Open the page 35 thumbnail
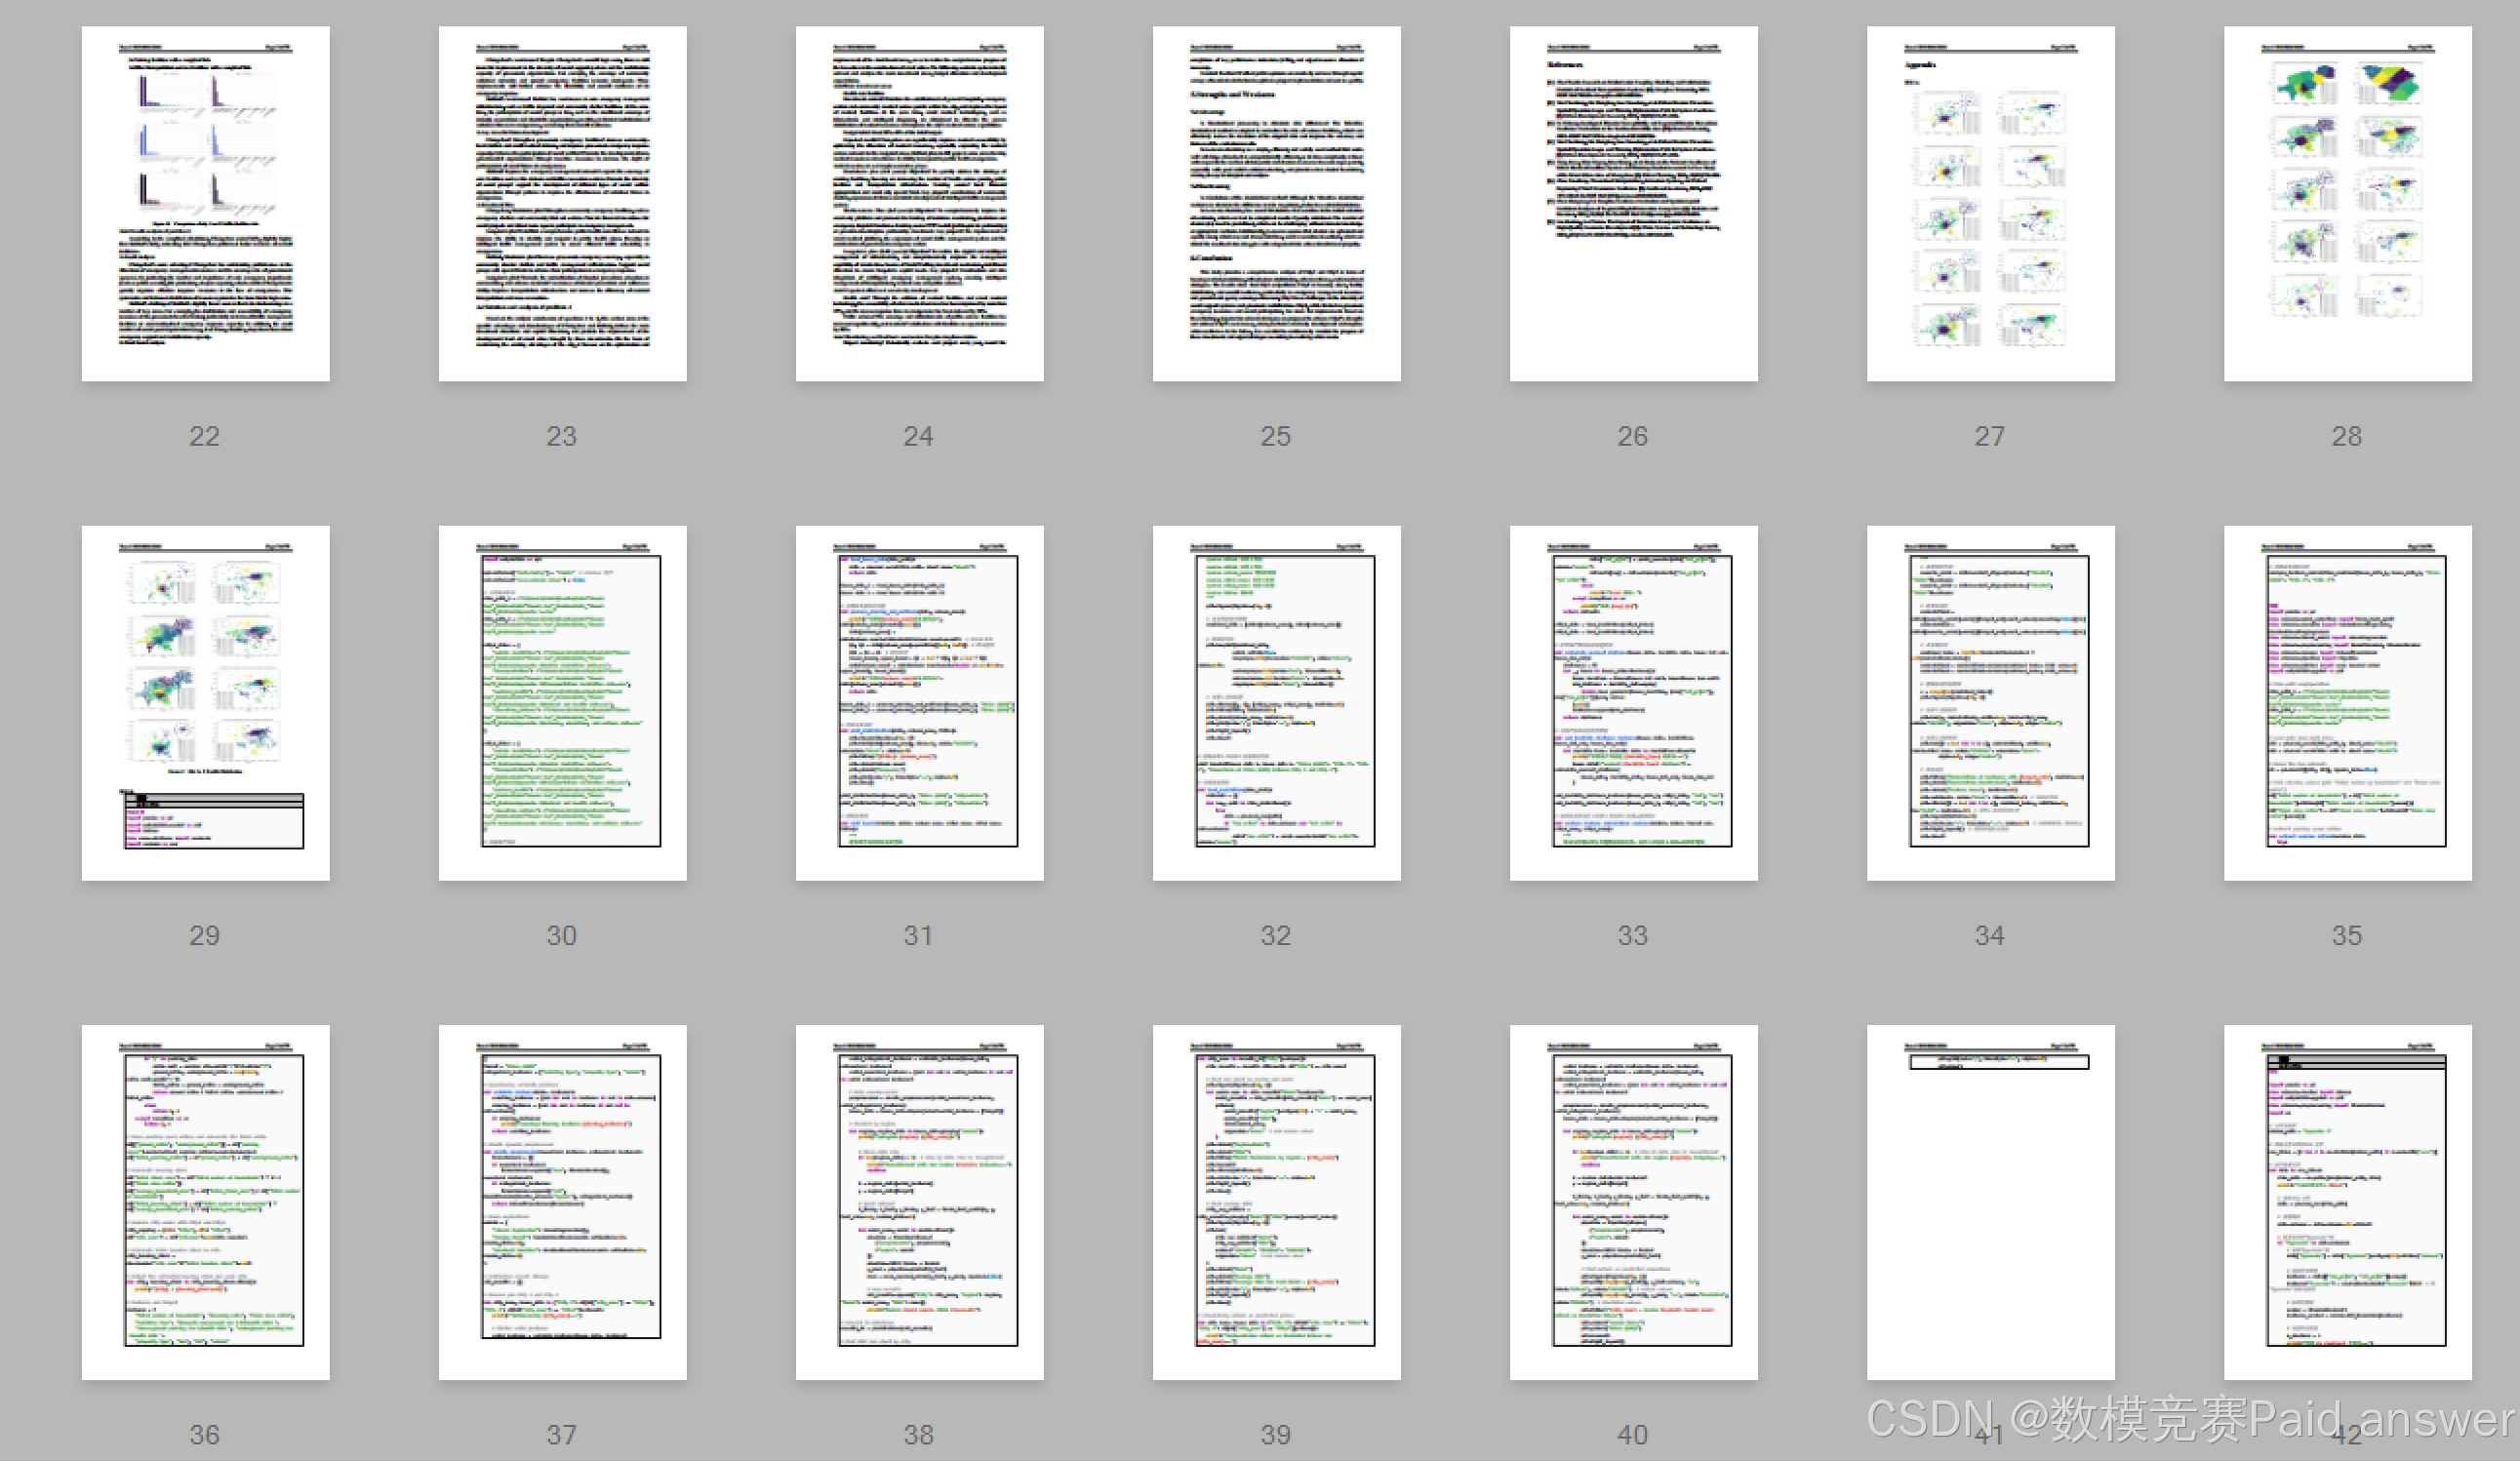Viewport: 2520px width, 1461px height. 2347,702
